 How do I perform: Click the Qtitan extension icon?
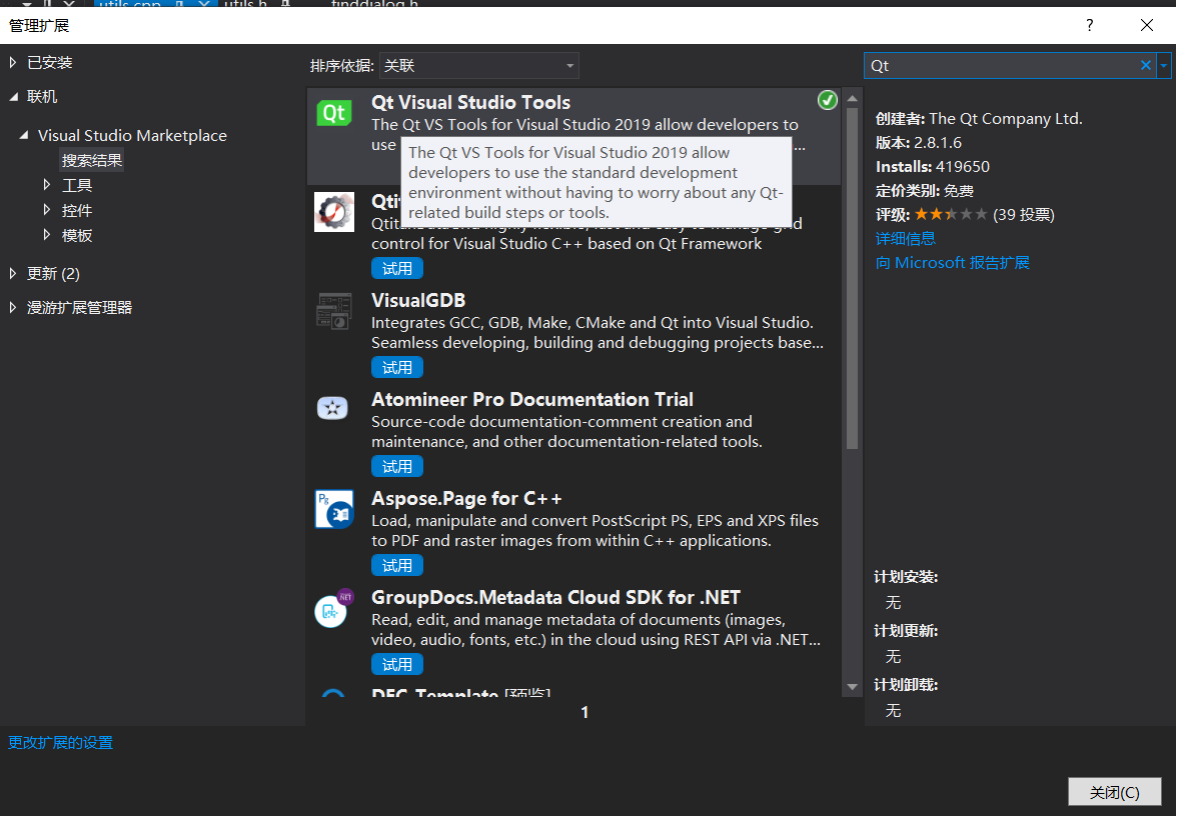[x=334, y=212]
